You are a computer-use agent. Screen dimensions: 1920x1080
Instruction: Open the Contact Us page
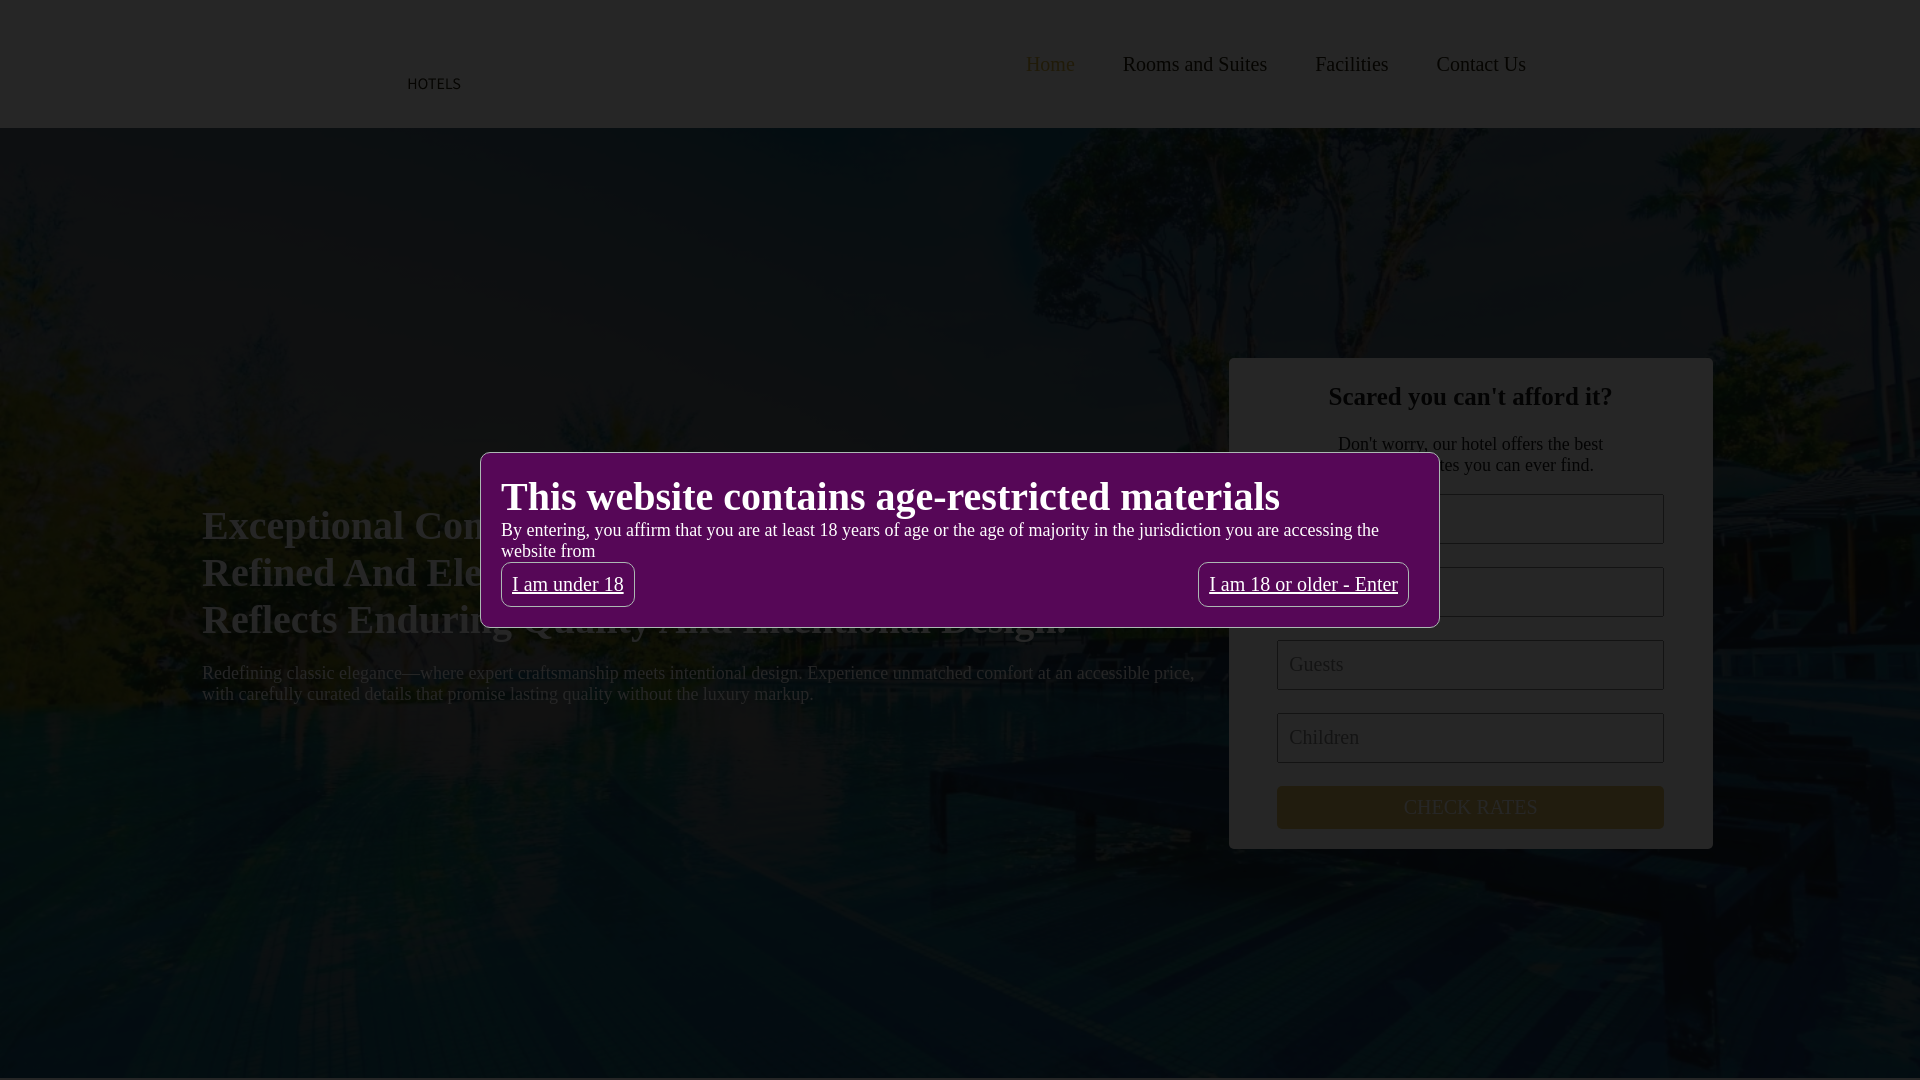coord(1480,64)
